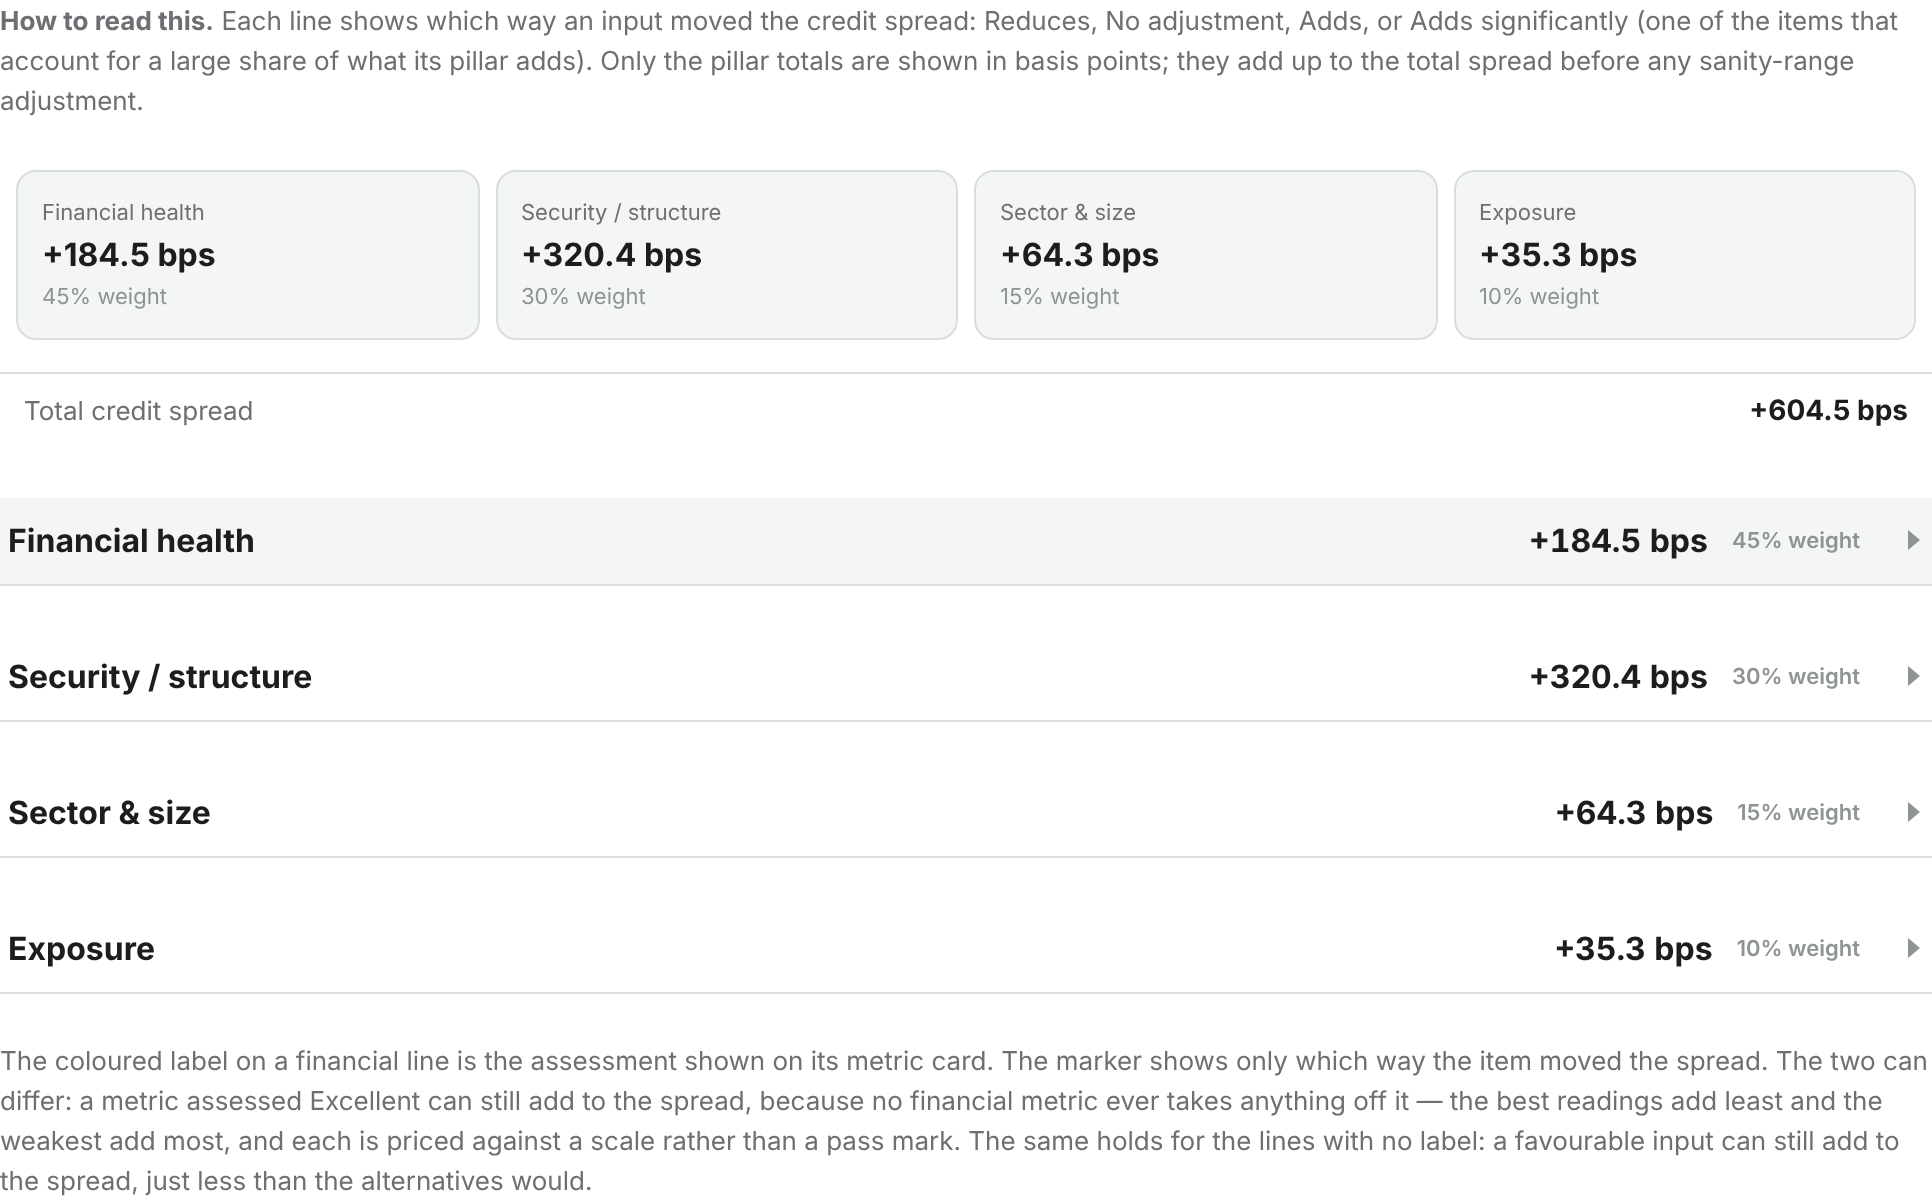Expand the Sector & size disclosure triangle

[1913, 813]
